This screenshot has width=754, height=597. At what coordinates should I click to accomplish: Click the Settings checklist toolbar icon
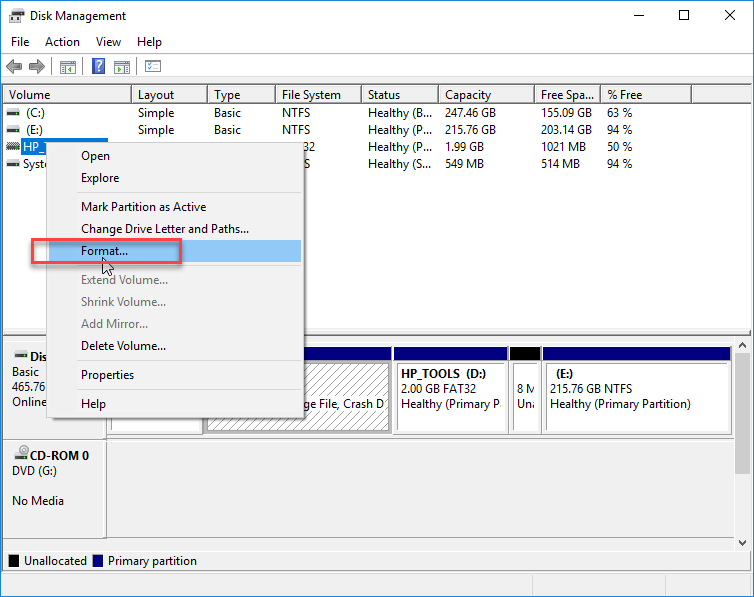[x=153, y=67]
